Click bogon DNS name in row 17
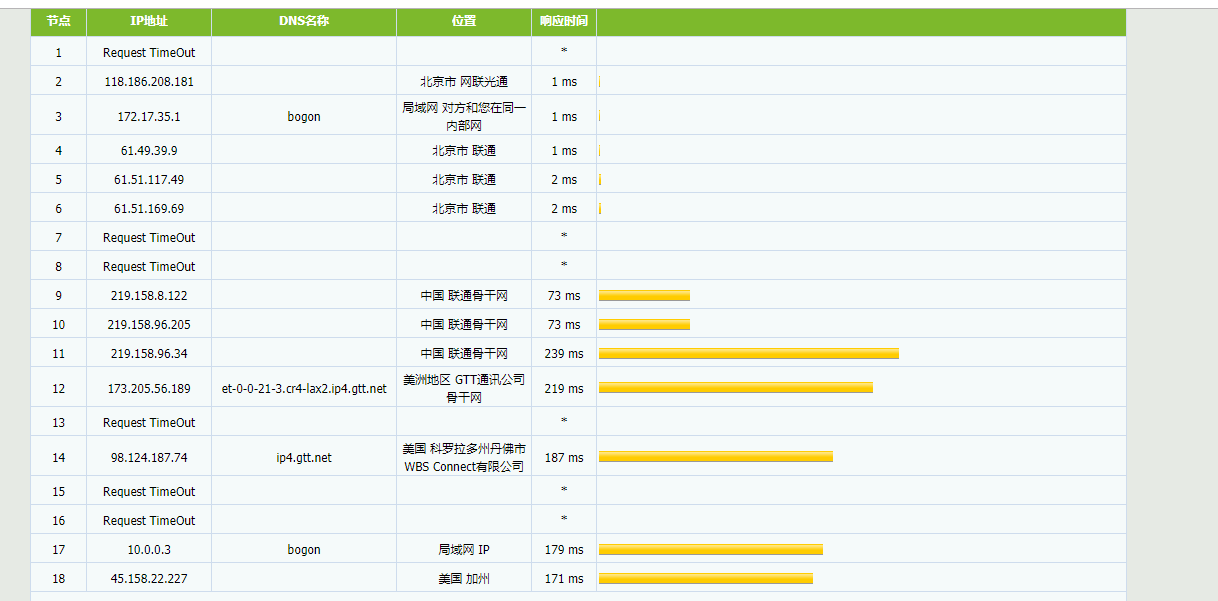 (x=304, y=550)
